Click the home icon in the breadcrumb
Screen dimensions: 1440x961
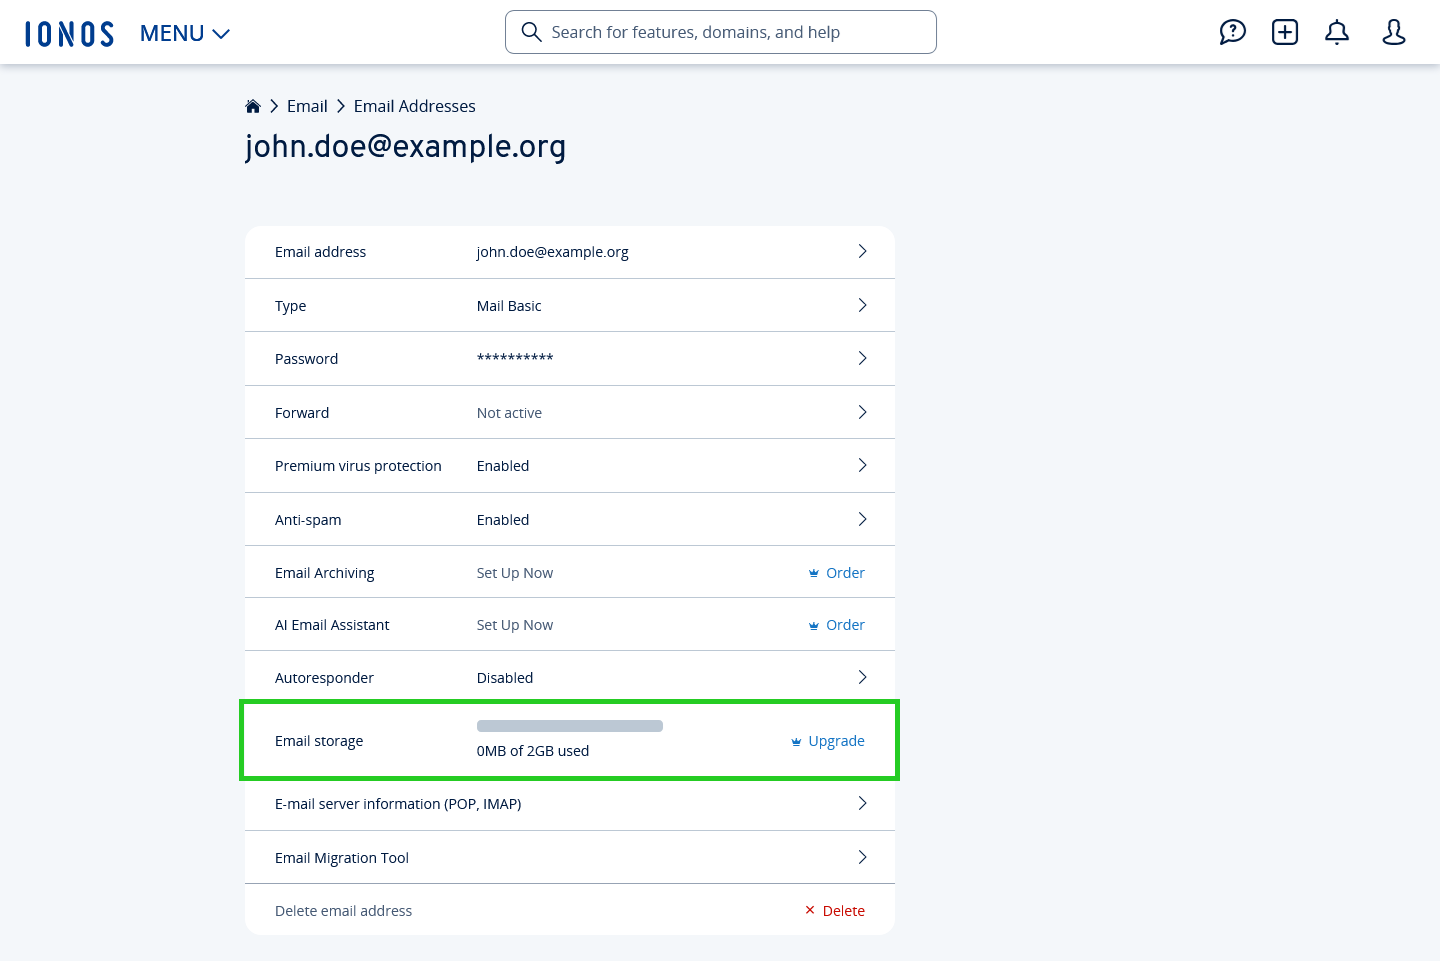click(x=253, y=105)
